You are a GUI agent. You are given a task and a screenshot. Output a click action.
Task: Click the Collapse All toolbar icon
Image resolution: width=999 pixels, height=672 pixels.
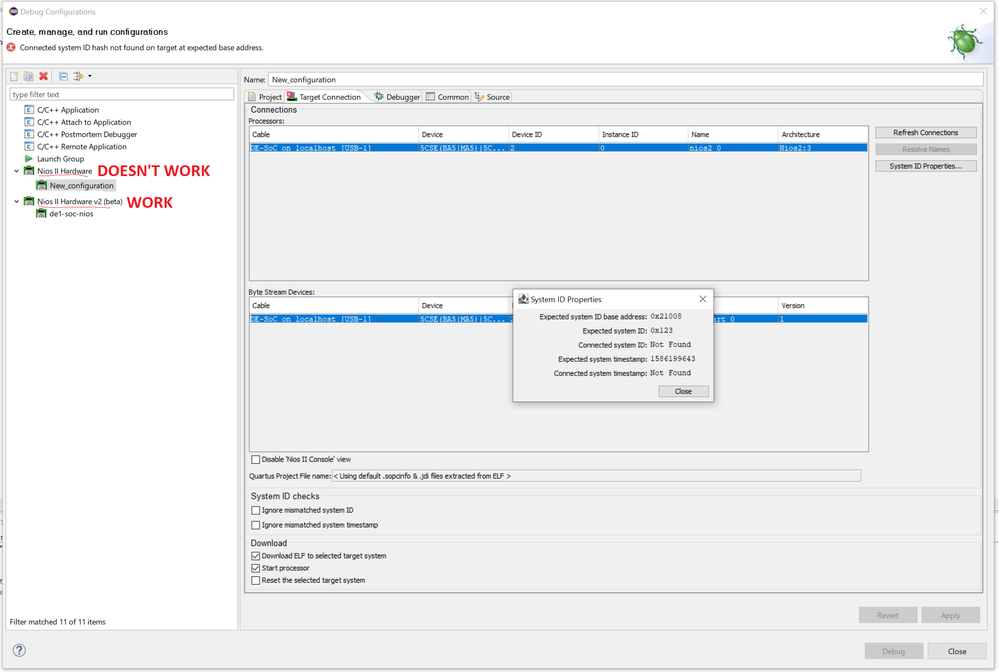point(63,76)
